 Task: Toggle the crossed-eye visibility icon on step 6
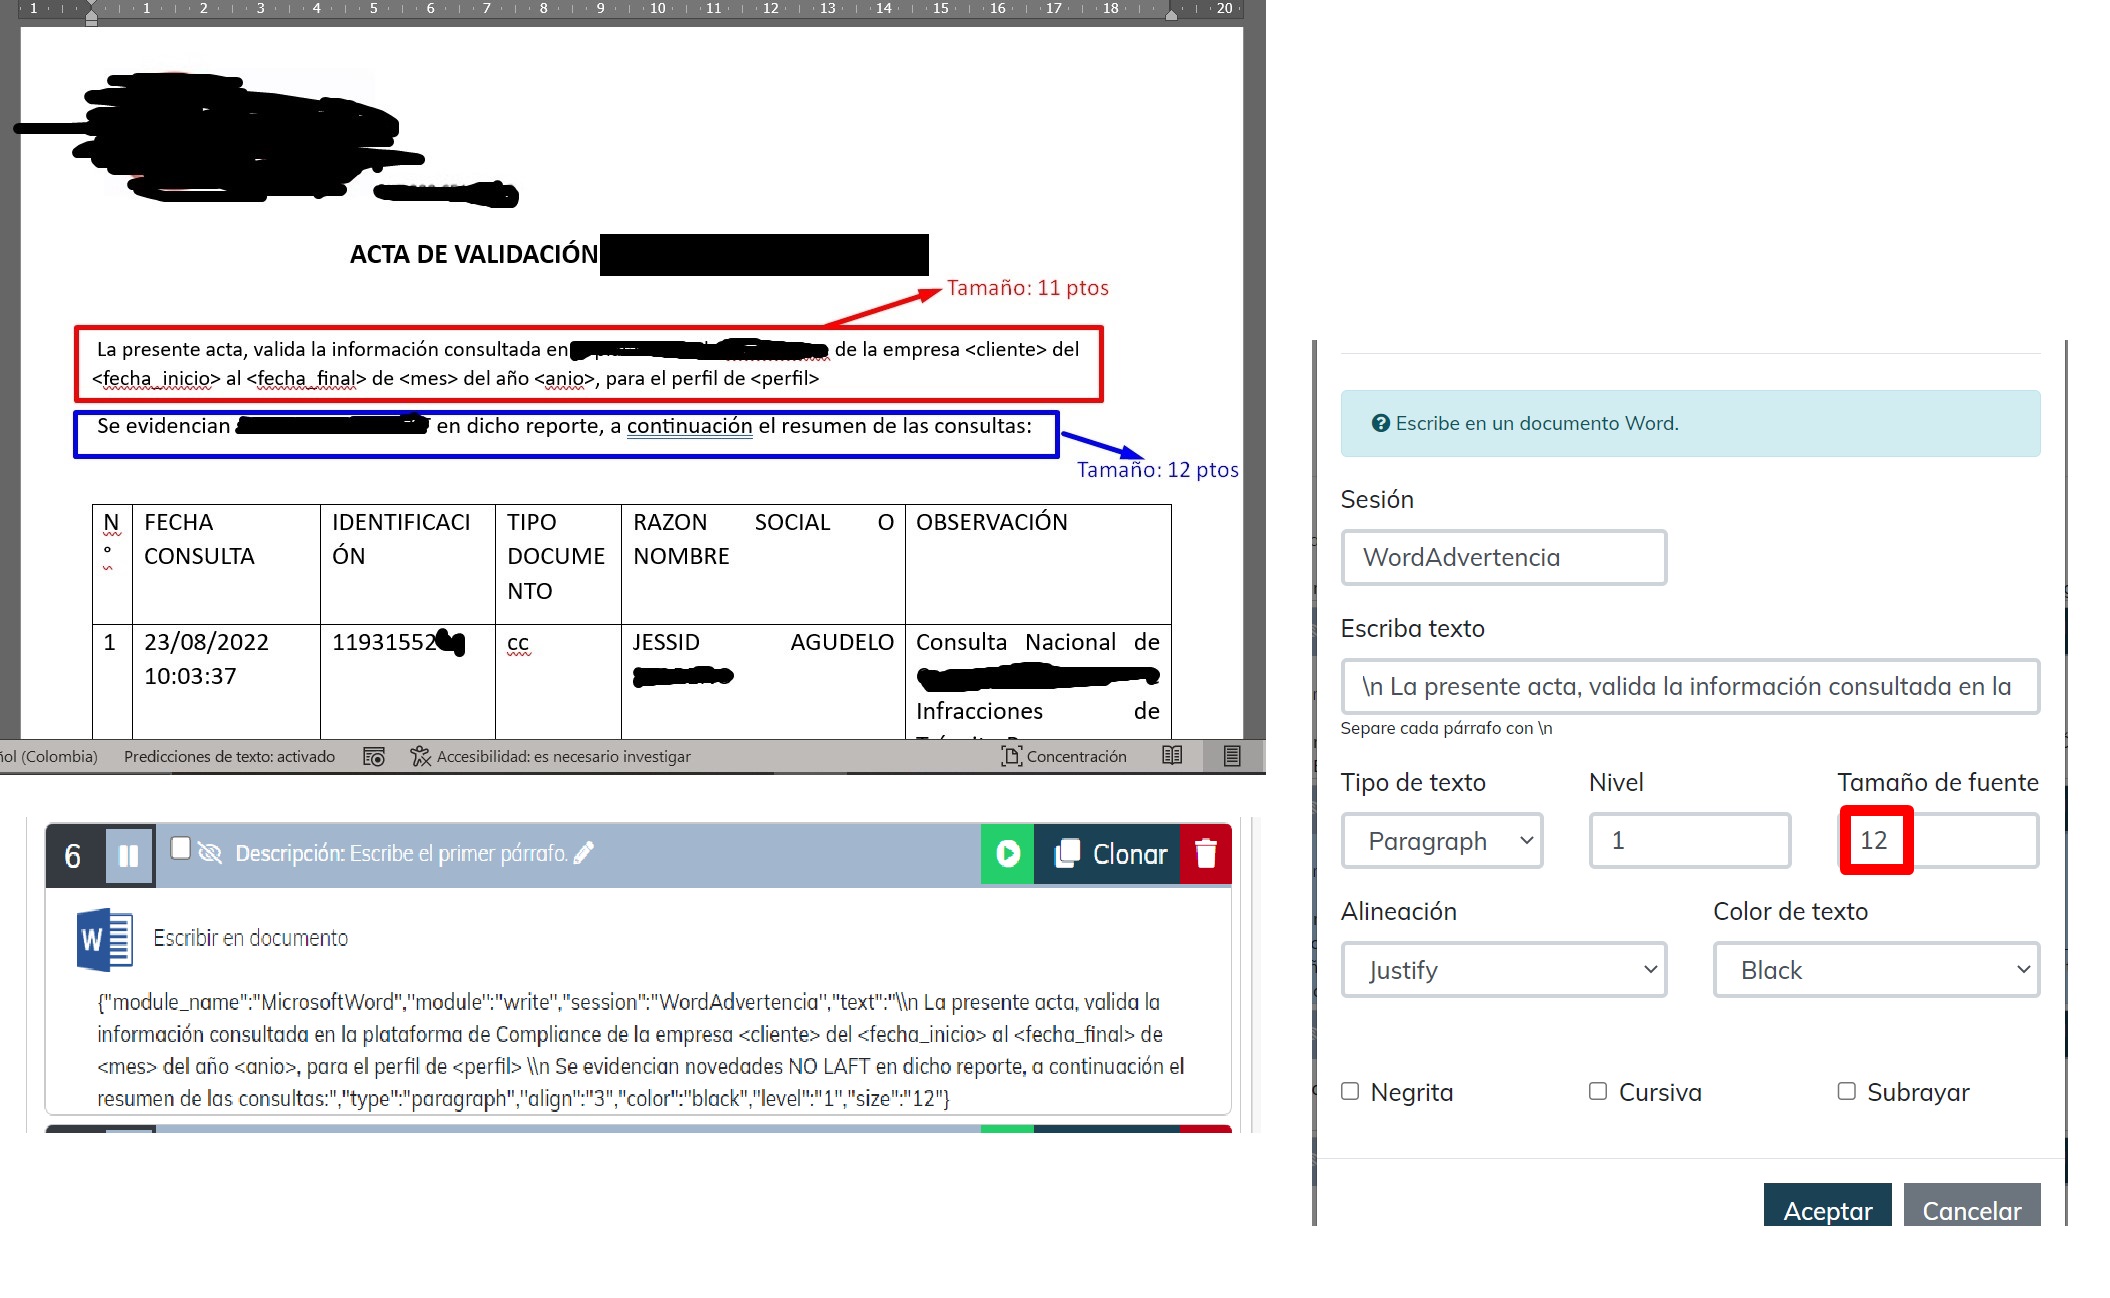pyautogui.click(x=210, y=853)
